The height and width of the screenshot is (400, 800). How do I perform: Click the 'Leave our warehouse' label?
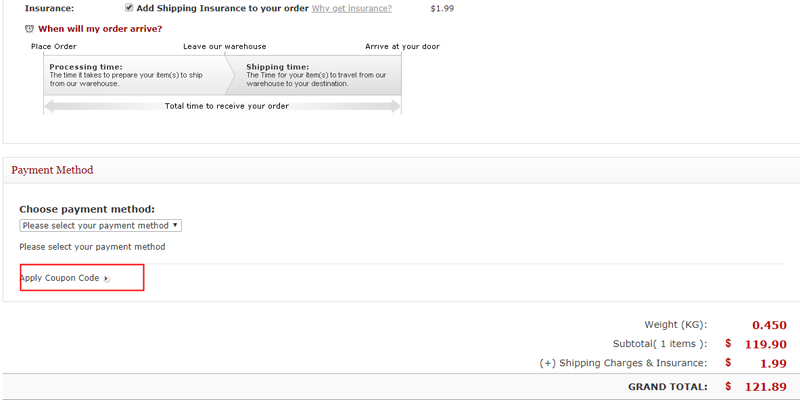(x=224, y=47)
